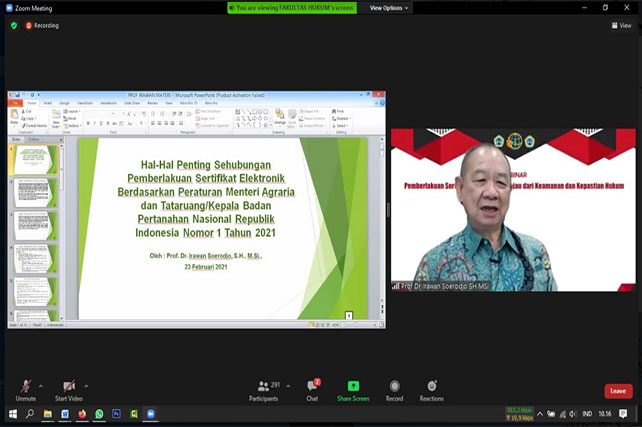
Task: Start recording with Record button
Action: pos(394,390)
